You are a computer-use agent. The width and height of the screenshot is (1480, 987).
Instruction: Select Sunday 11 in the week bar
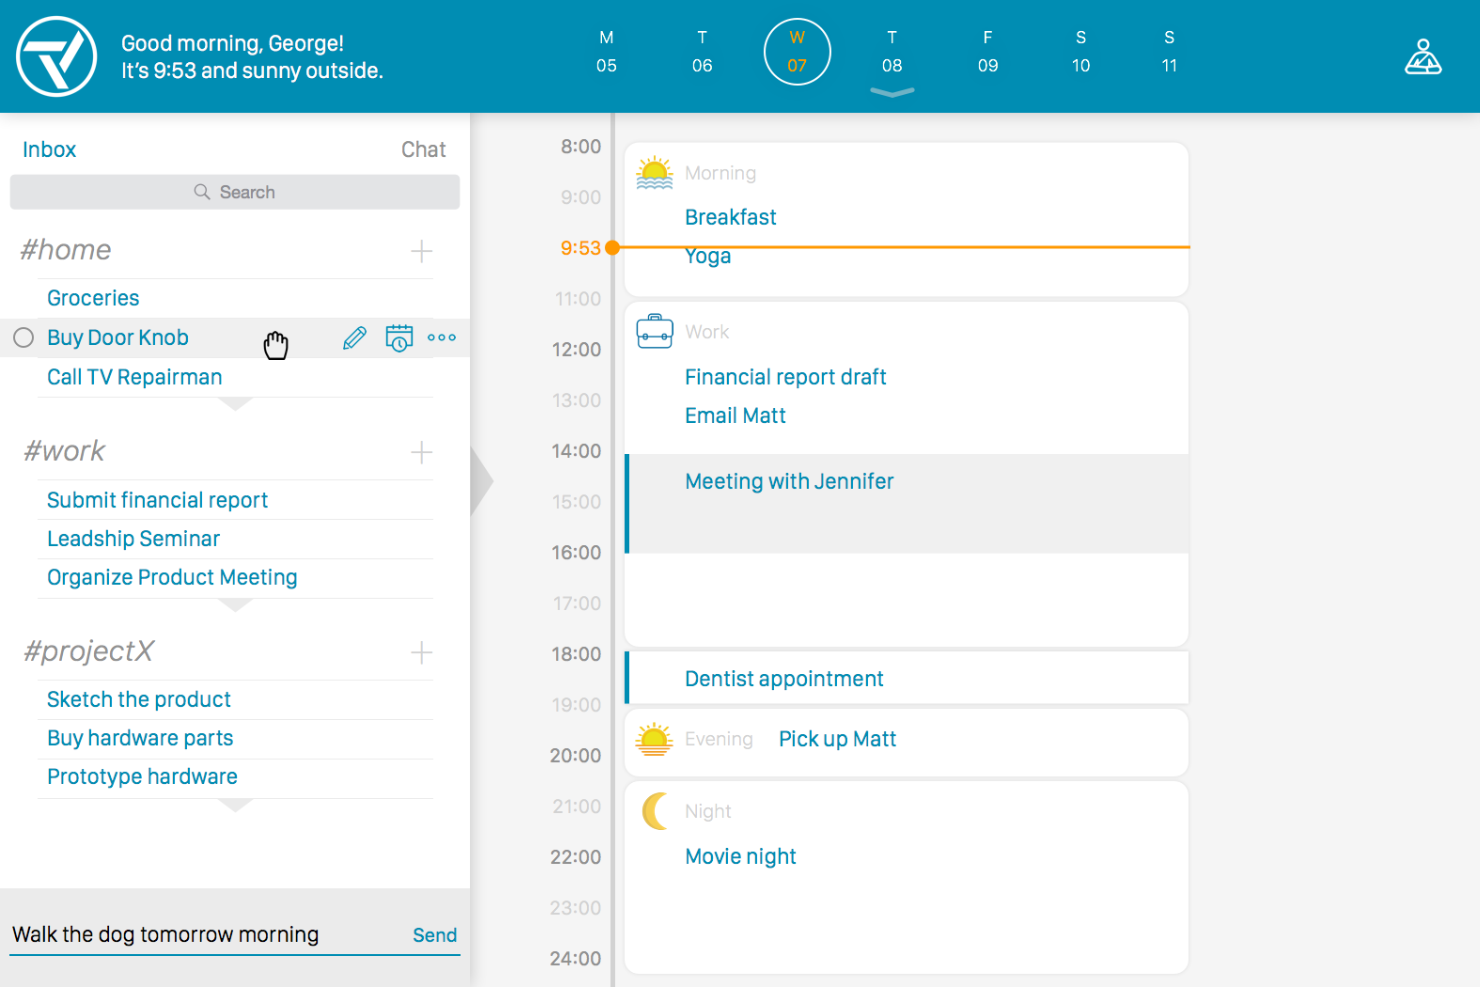(x=1169, y=52)
